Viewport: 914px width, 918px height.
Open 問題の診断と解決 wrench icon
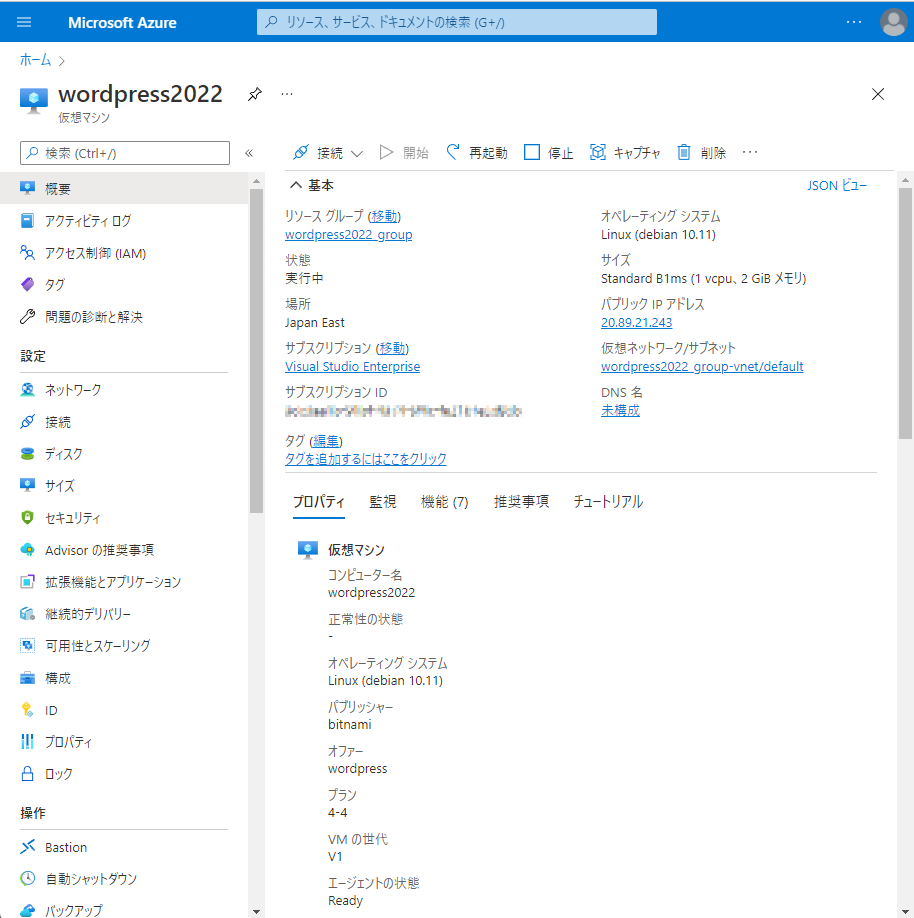click(28, 317)
